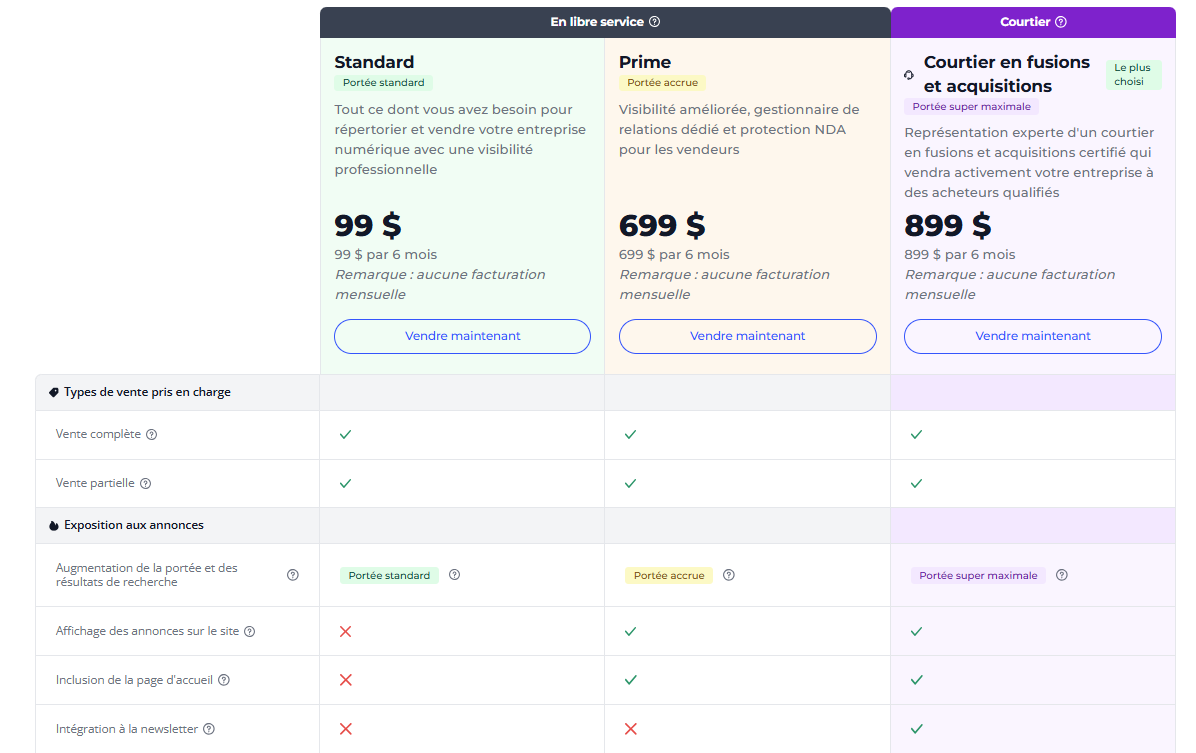Click the Le plus choisi badge
This screenshot has width=1196, height=753.
pyautogui.click(x=1133, y=73)
